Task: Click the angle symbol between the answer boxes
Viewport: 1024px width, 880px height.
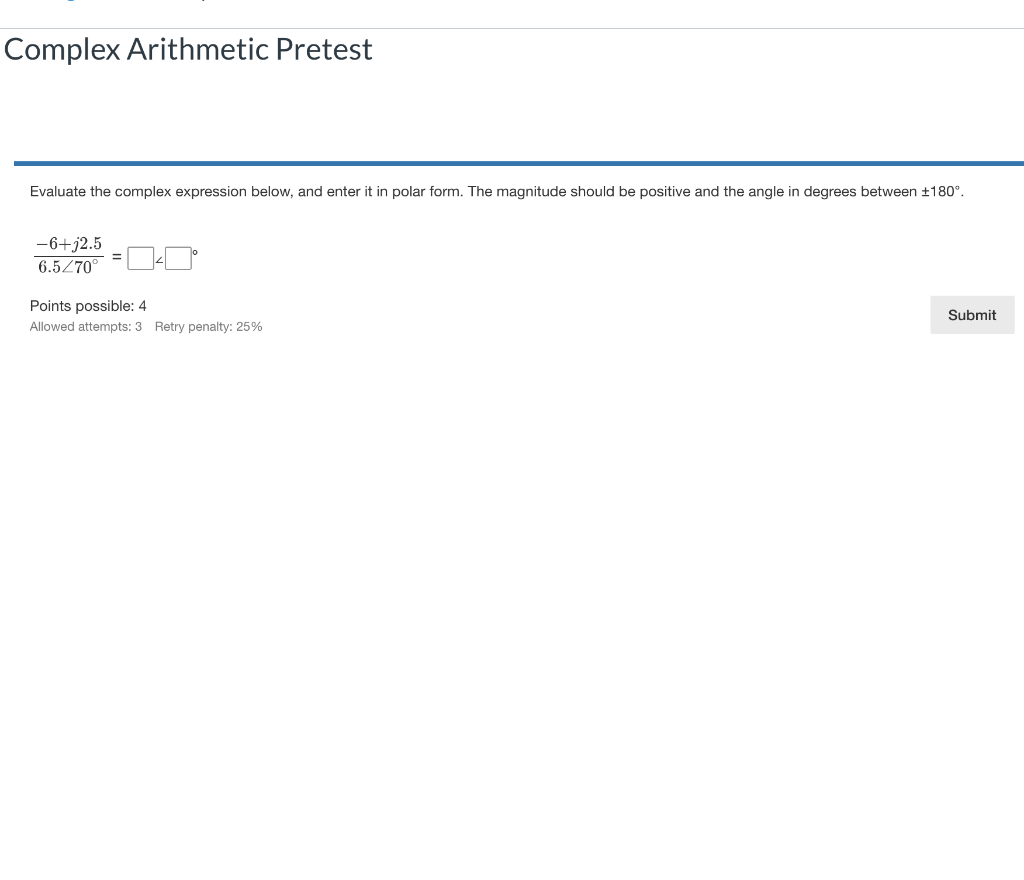Action: click(x=159, y=260)
